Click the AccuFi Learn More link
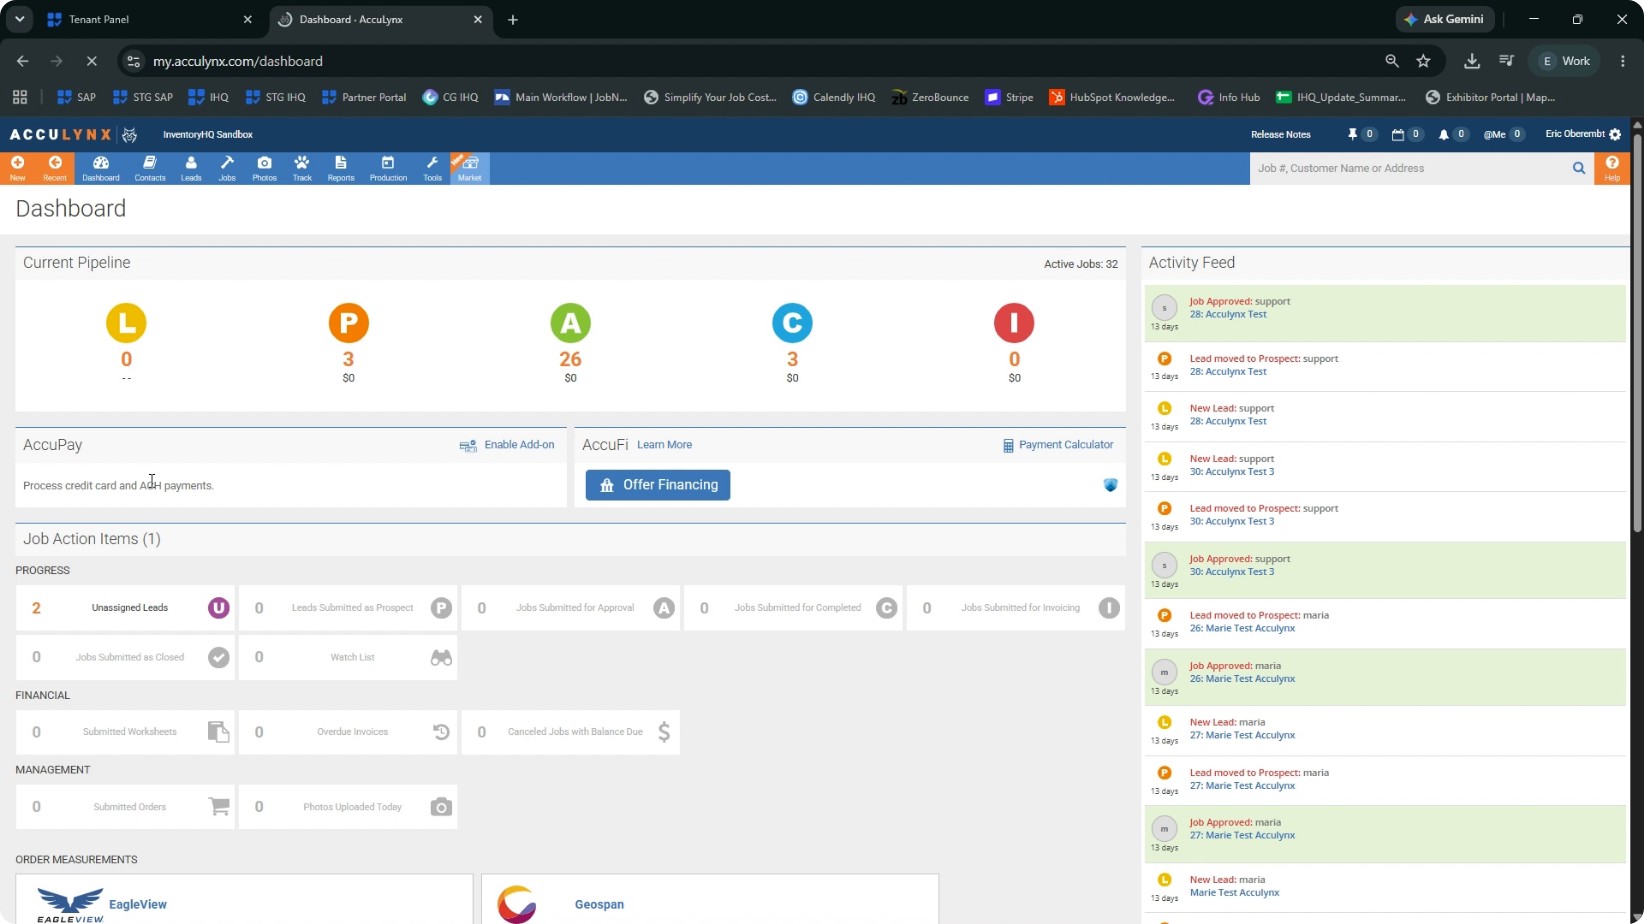Image resolution: width=1644 pixels, height=924 pixels. [x=664, y=445]
